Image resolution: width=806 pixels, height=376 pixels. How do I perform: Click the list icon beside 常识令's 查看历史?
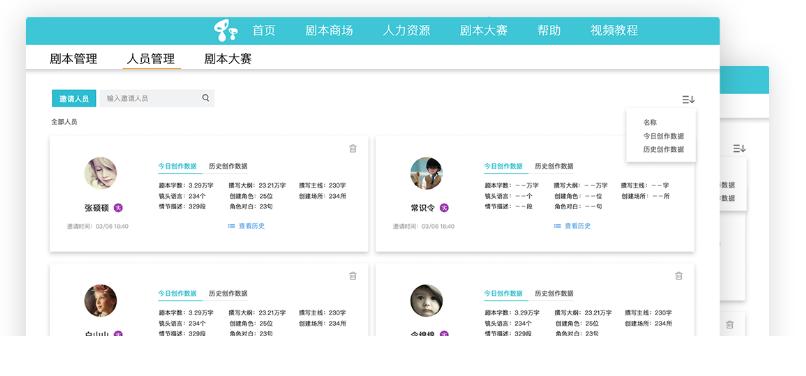point(557,226)
